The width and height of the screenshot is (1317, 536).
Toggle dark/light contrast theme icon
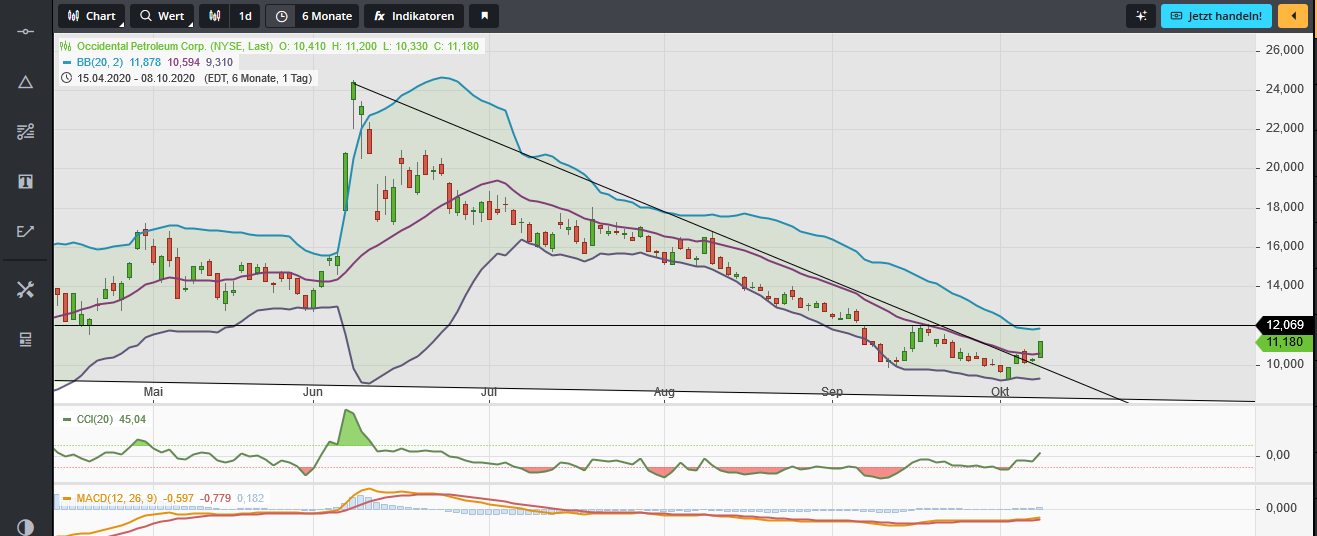[x=26, y=527]
